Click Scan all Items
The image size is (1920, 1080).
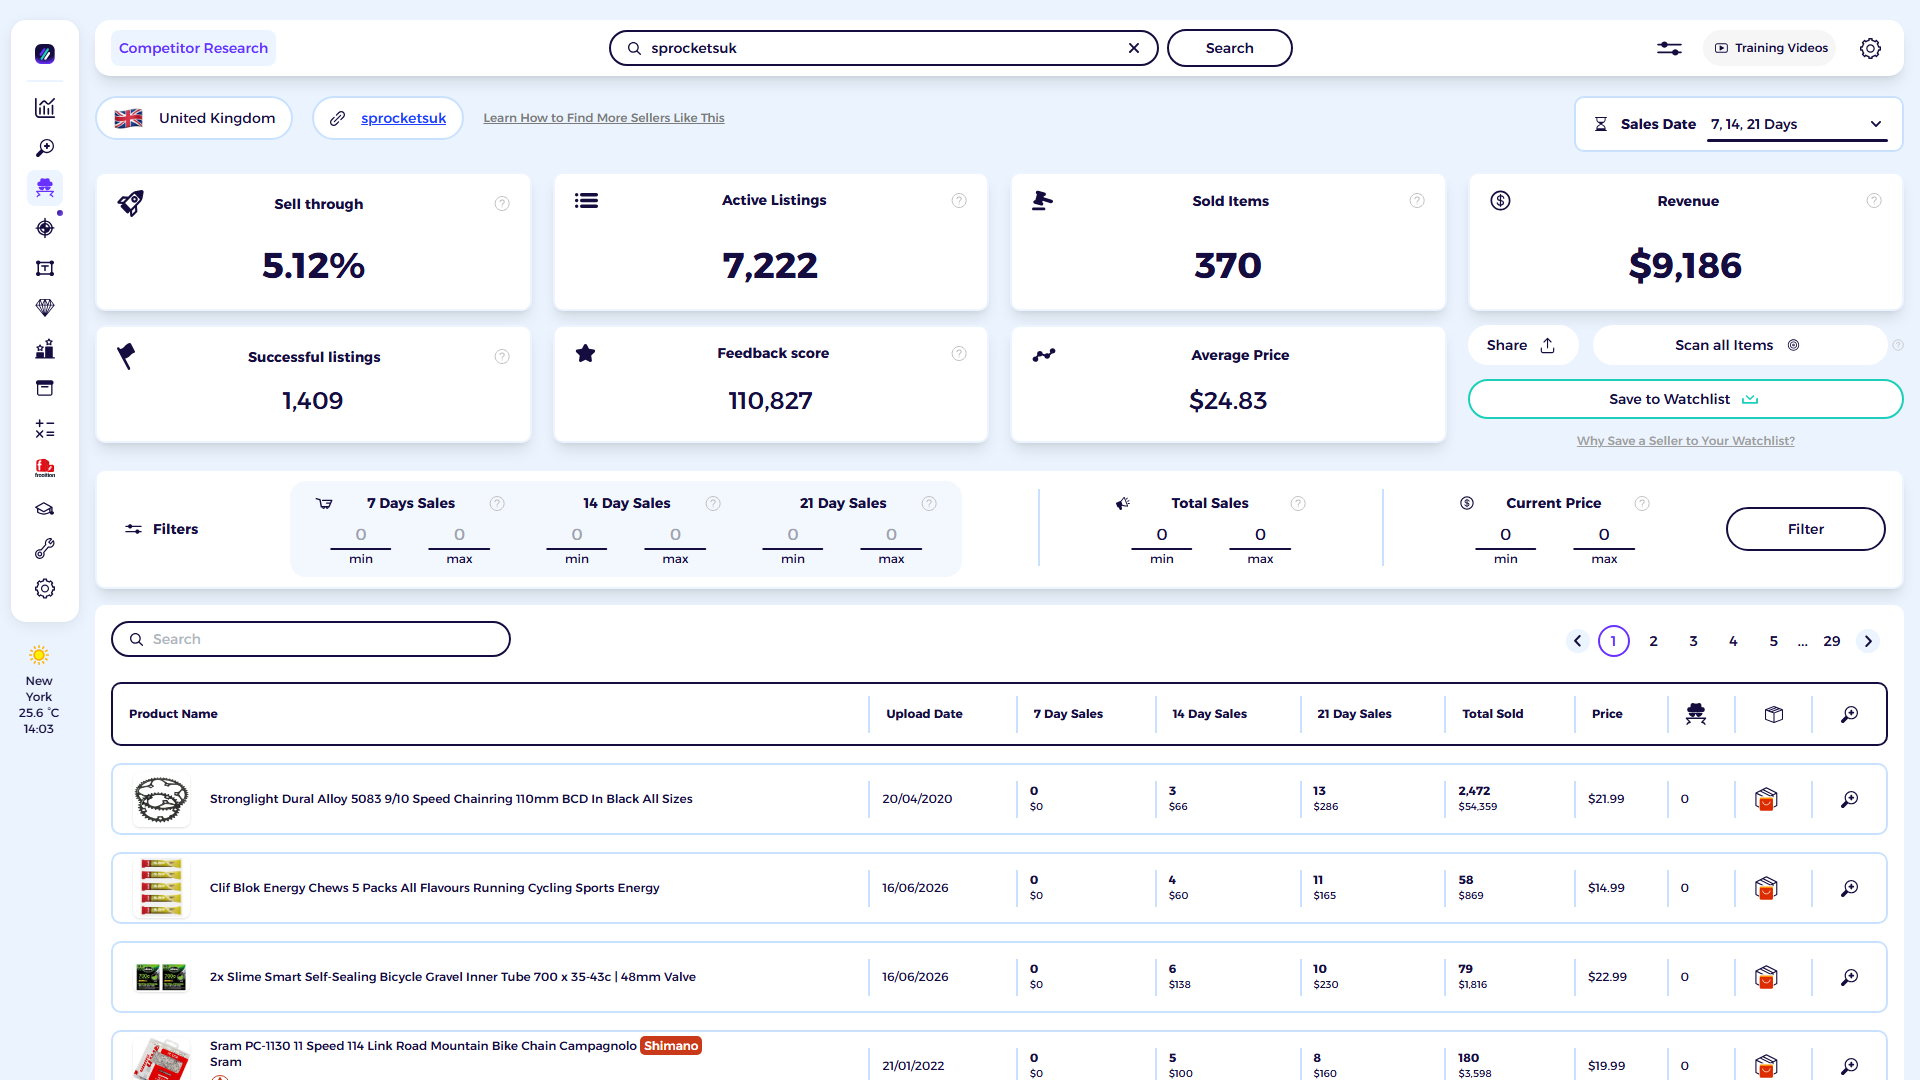pos(1738,345)
